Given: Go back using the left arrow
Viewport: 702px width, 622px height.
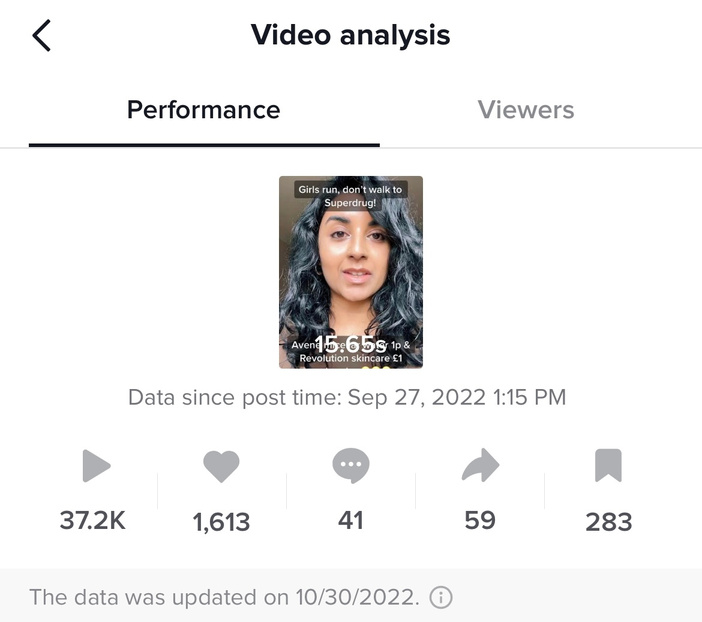Looking at the screenshot, I should 41,36.
